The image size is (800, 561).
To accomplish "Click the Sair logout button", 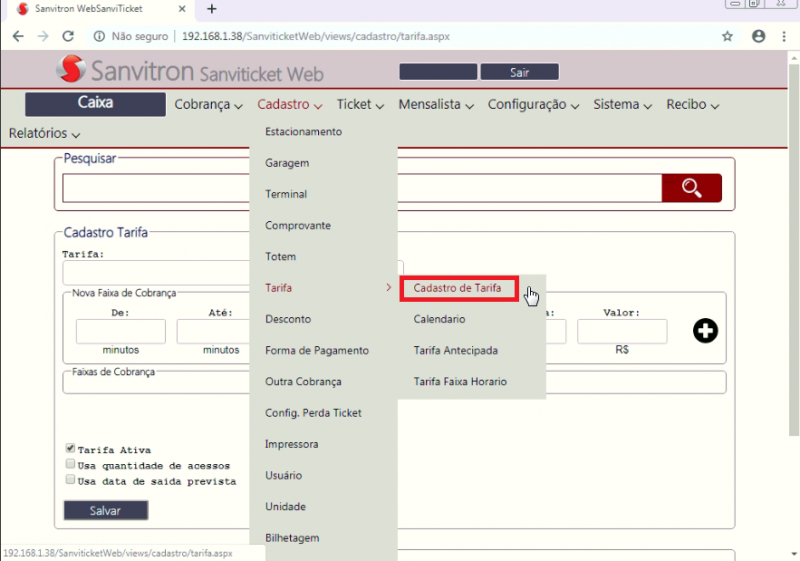I will 519,72.
